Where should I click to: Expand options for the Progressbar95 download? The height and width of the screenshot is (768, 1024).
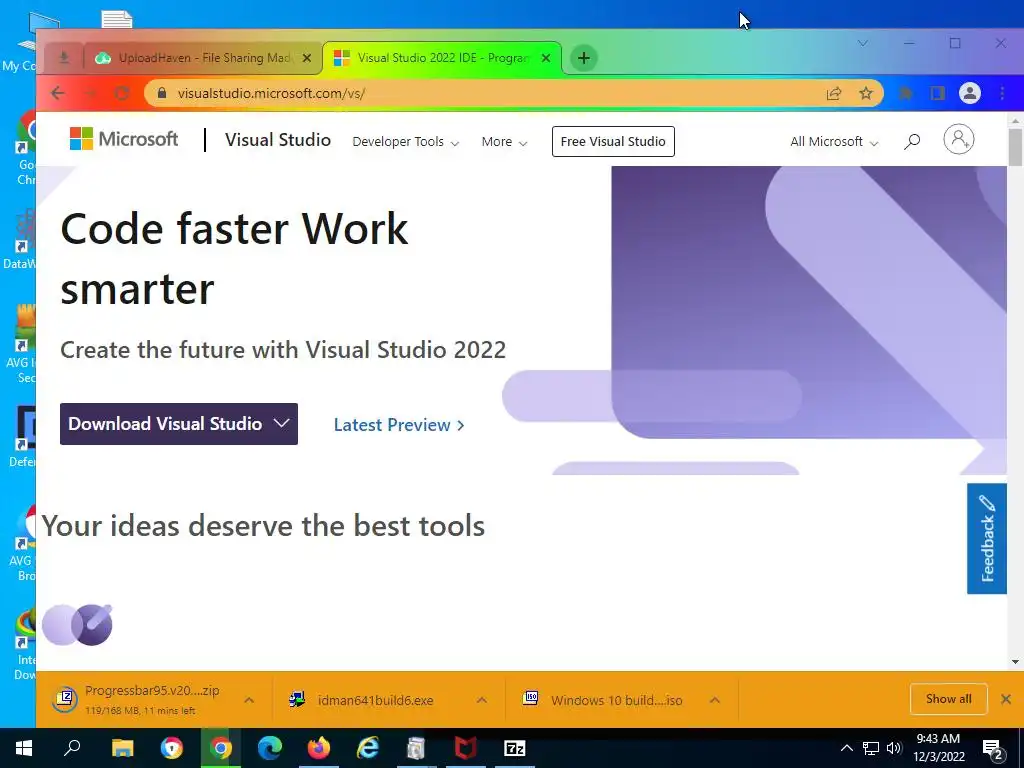click(249, 699)
